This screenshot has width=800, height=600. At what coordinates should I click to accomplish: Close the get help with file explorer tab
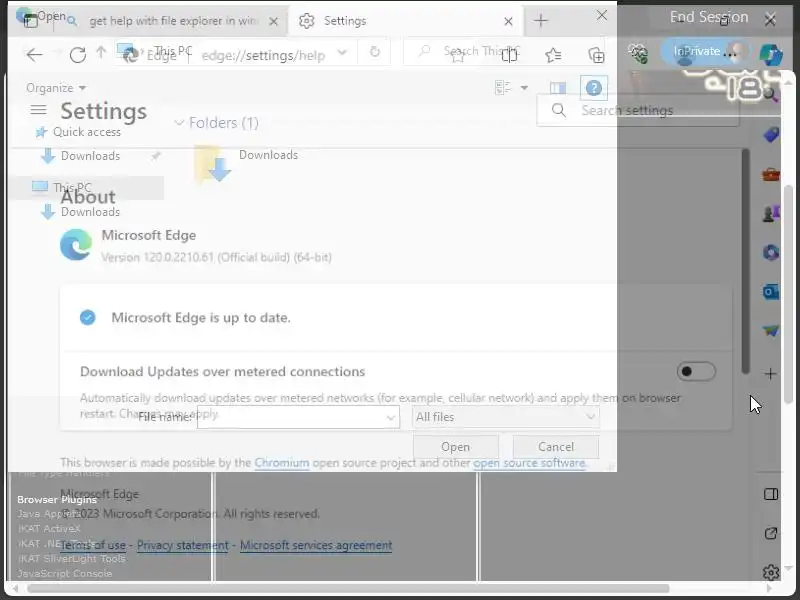pos(273,21)
